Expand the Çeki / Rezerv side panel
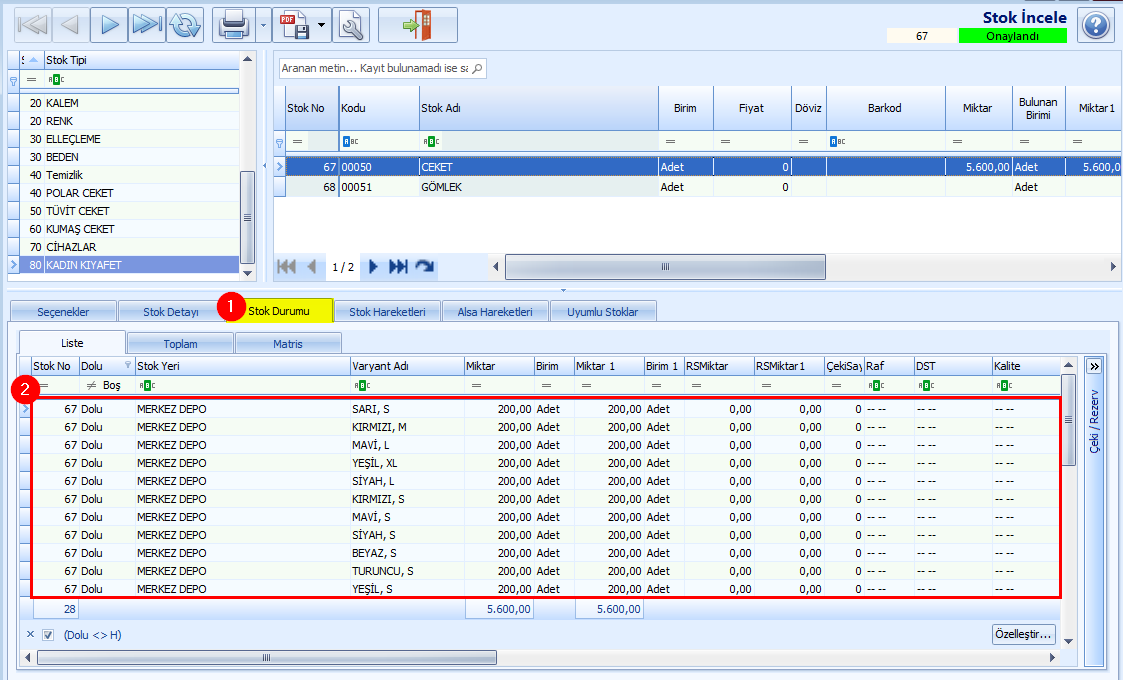Image resolution: width=1123 pixels, height=680 pixels. 1094,366
